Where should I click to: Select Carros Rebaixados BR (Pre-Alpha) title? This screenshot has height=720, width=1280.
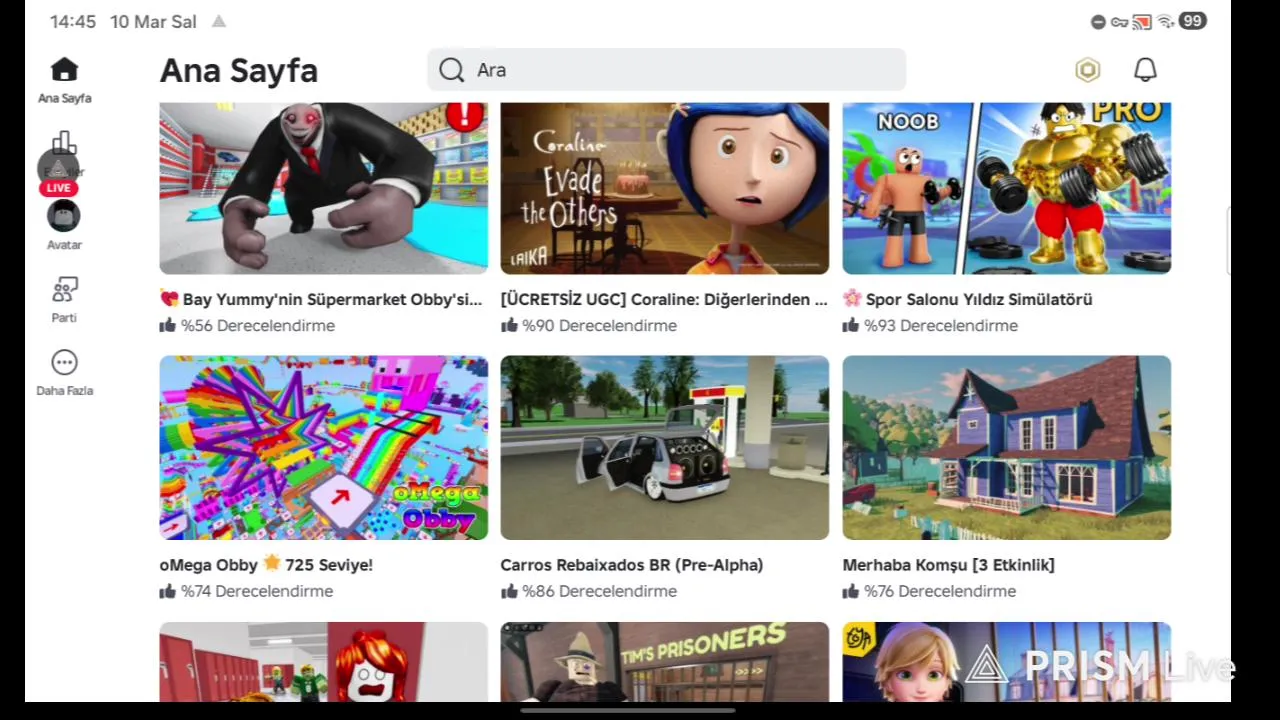[x=632, y=565]
